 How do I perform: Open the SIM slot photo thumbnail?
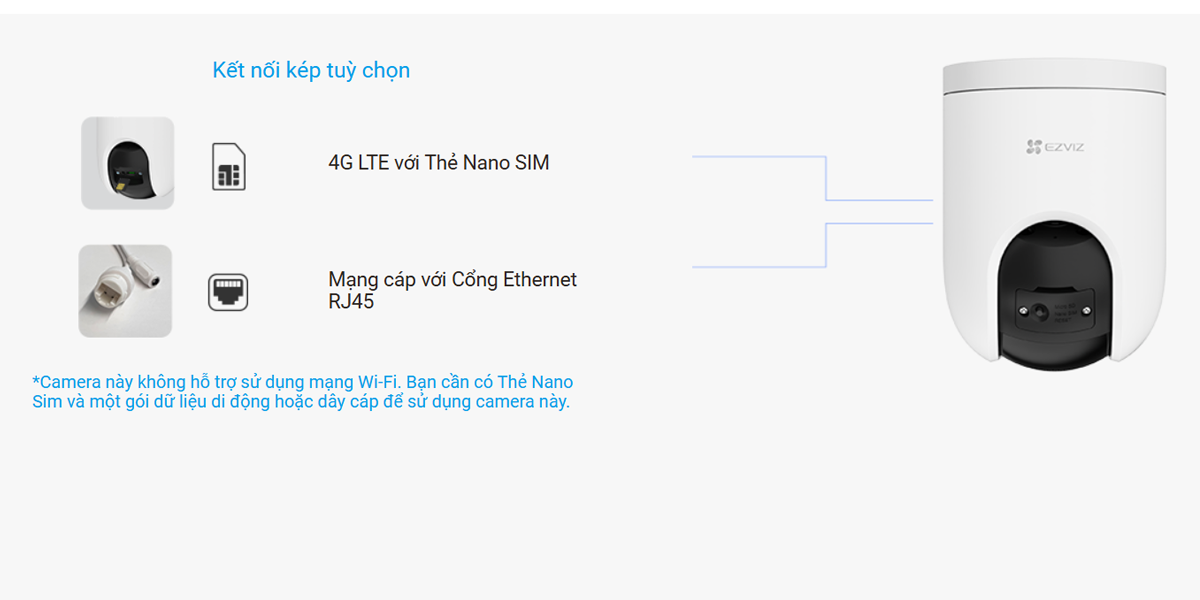point(128,163)
